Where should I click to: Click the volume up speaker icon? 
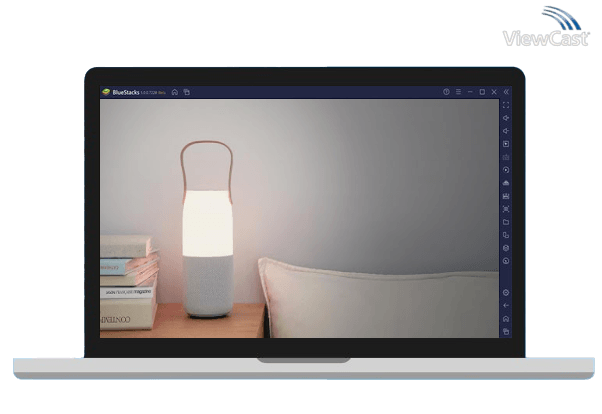pos(506,118)
